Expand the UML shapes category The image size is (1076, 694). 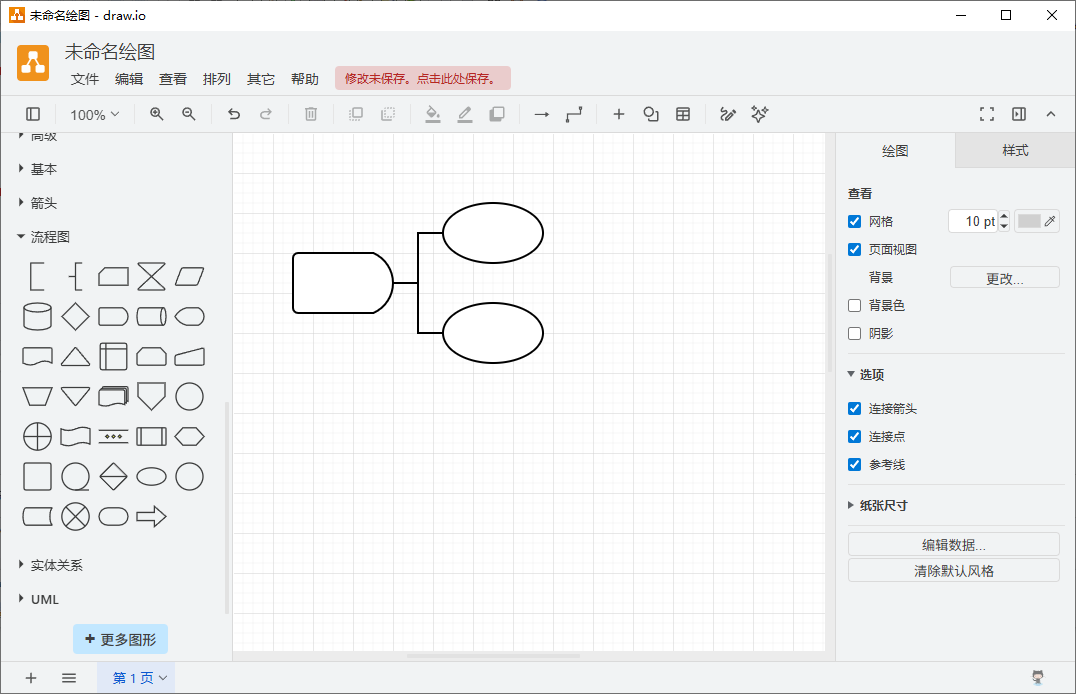38,599
